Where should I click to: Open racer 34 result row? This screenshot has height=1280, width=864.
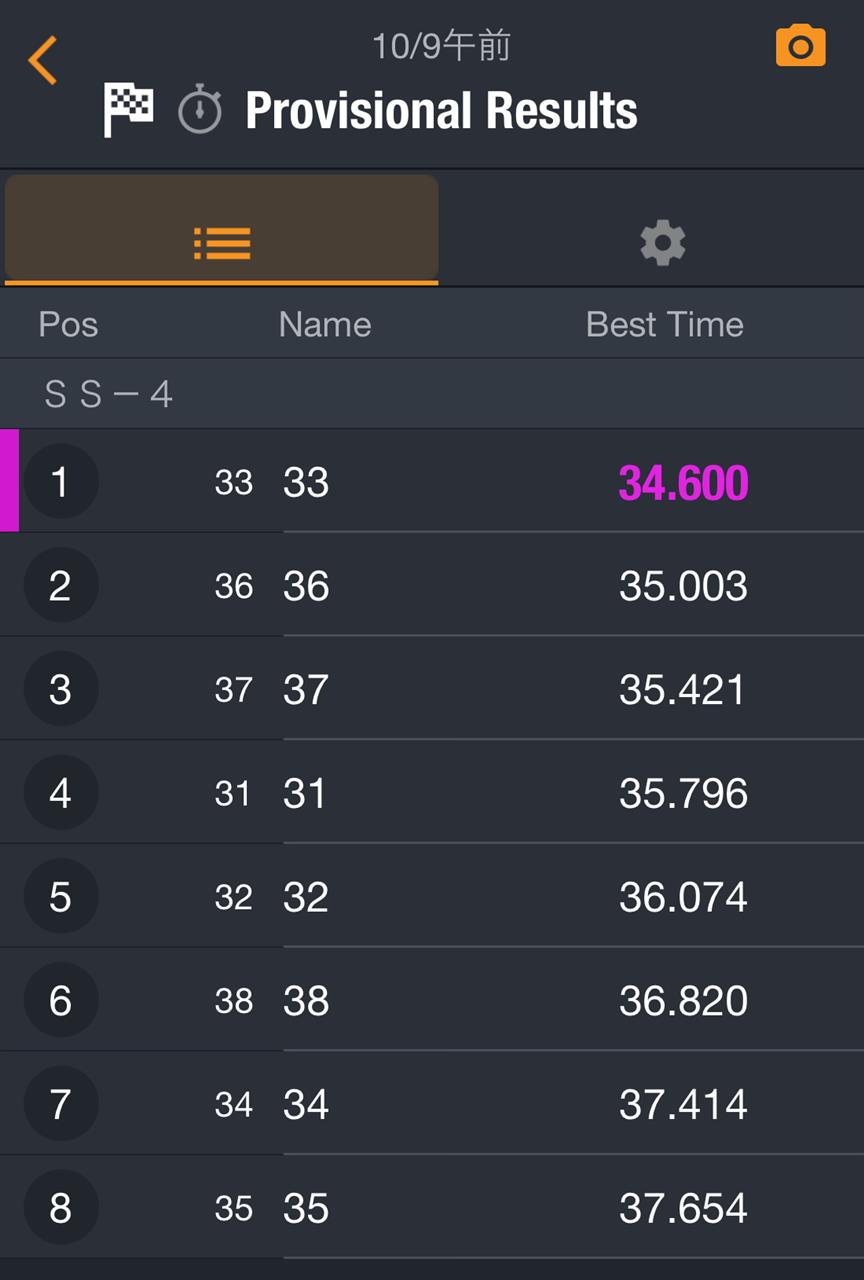tap(432, 1104)
